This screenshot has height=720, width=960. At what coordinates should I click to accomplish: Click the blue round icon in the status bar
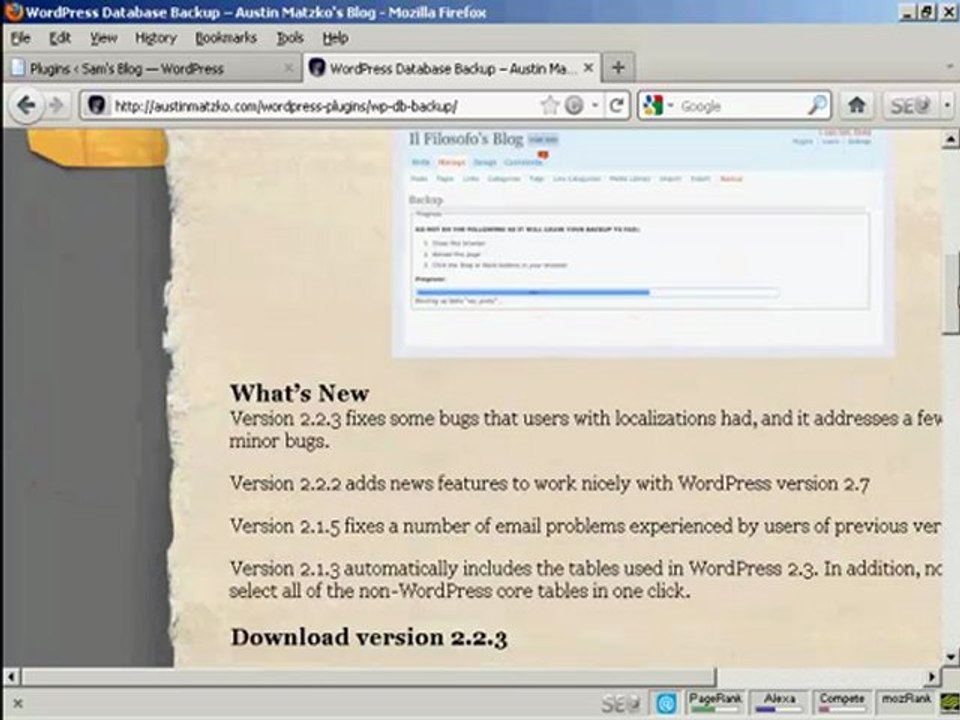tap(666, 703)
